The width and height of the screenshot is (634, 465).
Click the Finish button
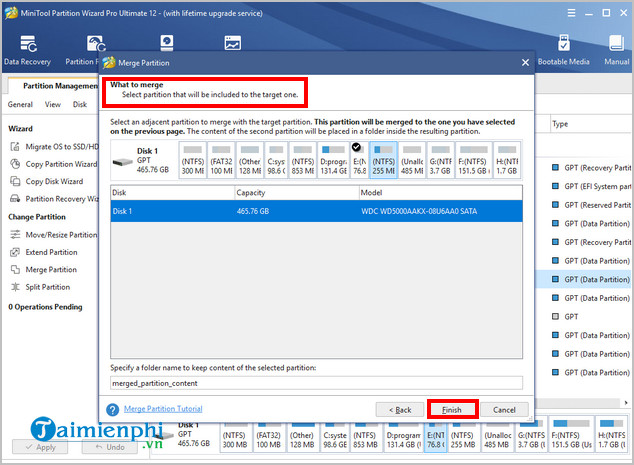click(x=452, y=410)
